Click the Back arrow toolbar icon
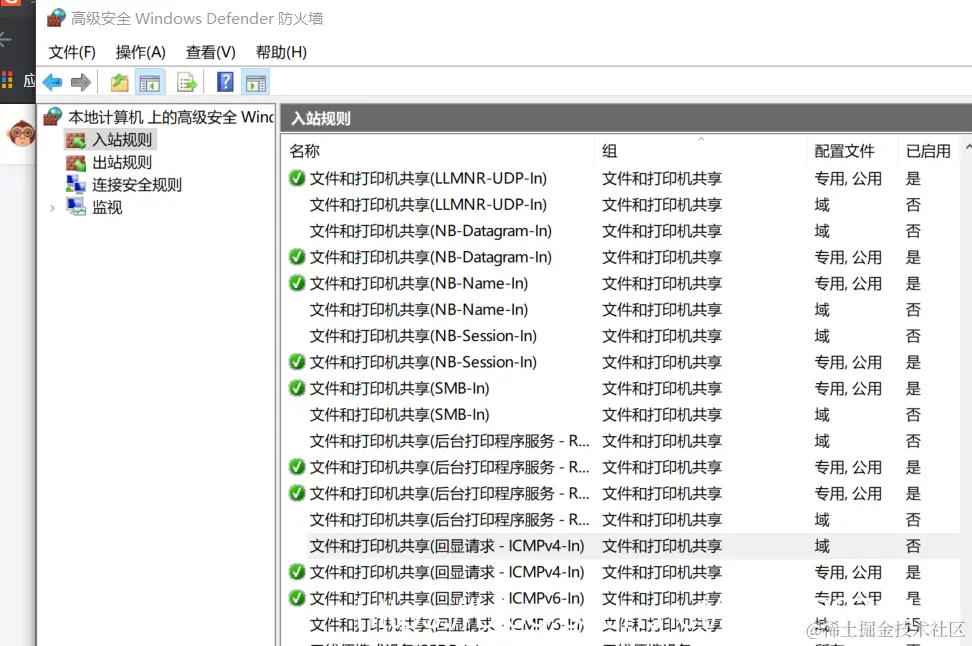Image resolution: width=972 pixels, height=646 pixels. [x=53, y=82]
